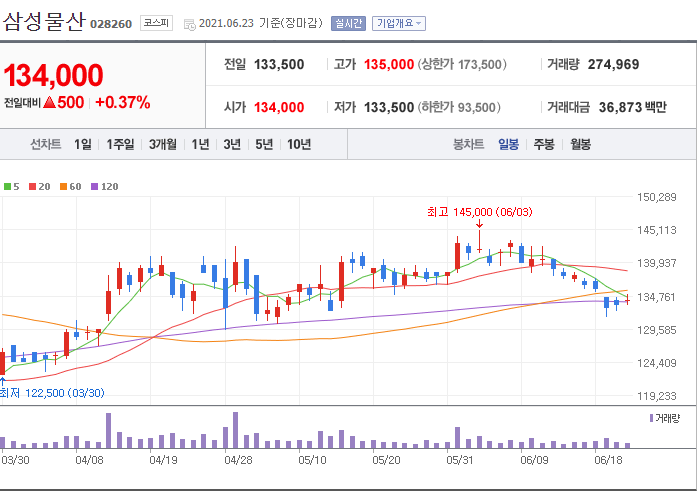Click the 코스피 market badge

(x=156, y=23)
